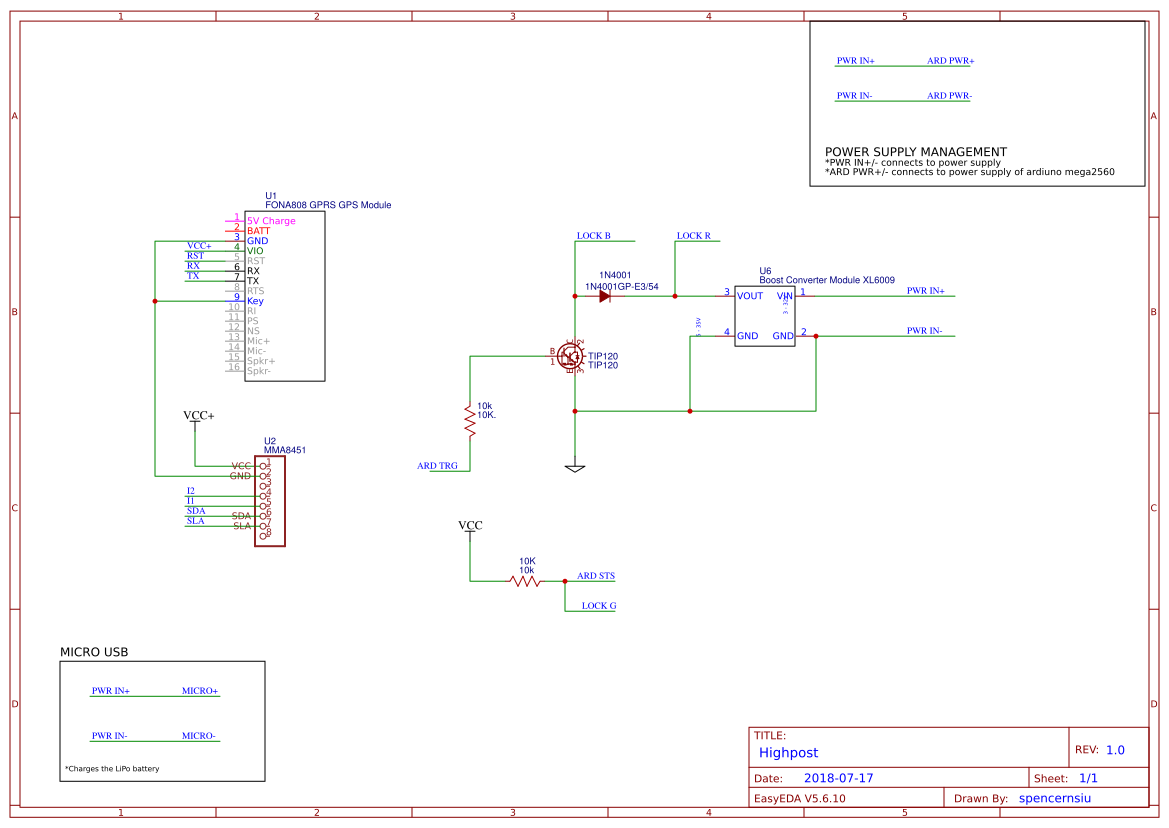The width and height of the screenshot is (1169, 828).
Task: Click the MMA8451 header component U2
Action: [270, 501]
